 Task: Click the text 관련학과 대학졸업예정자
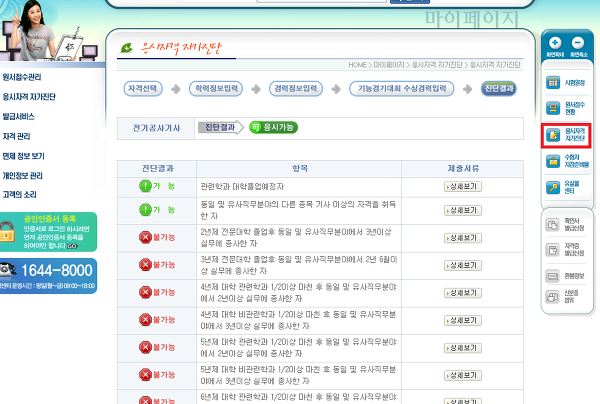pyautogui.click(x=242, y=187)
